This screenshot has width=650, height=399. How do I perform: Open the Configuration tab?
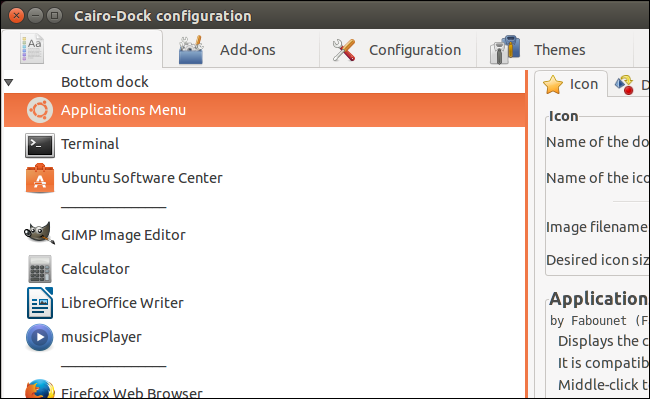[398, 50]
